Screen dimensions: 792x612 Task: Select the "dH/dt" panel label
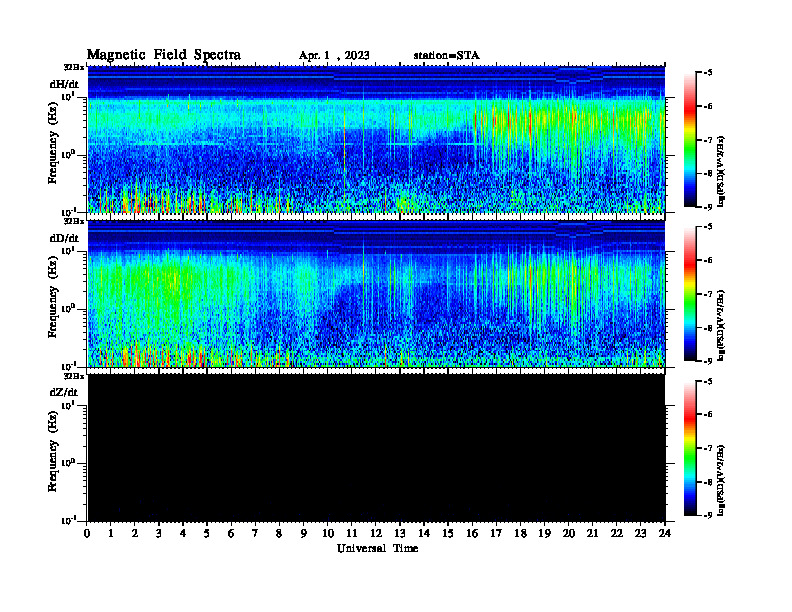click(x=64, y=84)
